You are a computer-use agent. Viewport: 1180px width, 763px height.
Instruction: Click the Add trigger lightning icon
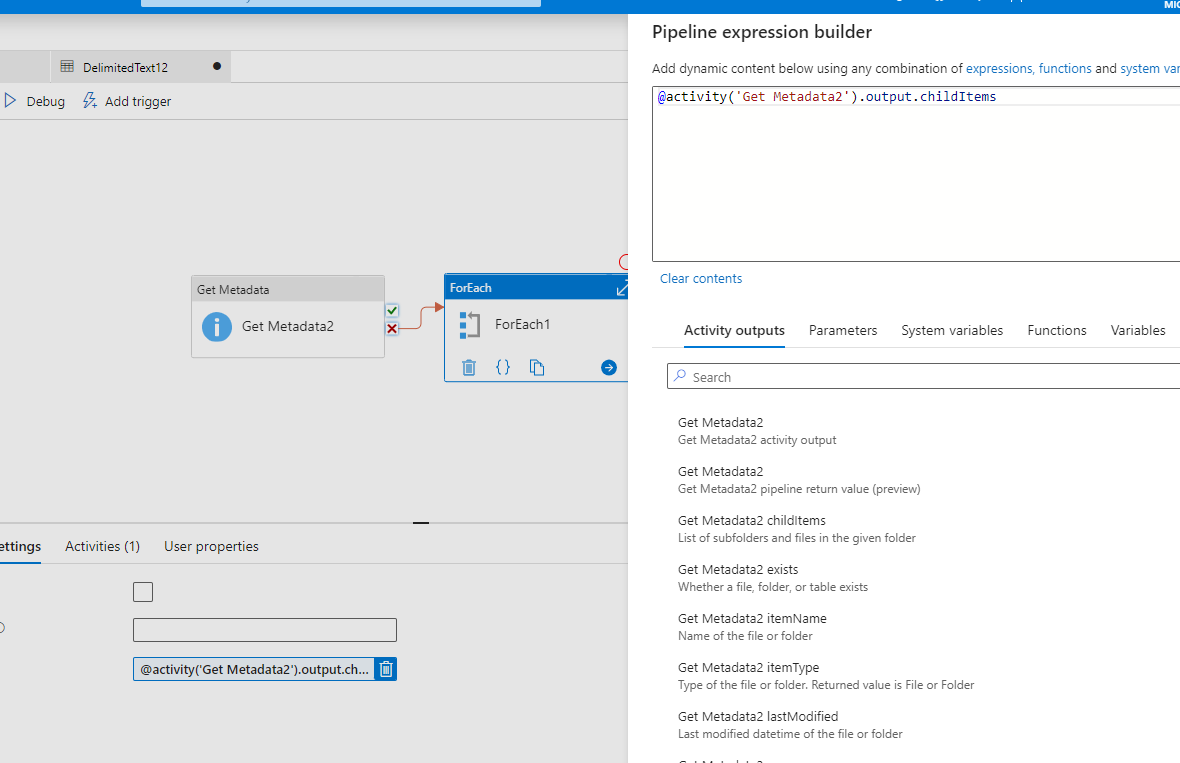point(90,100)
